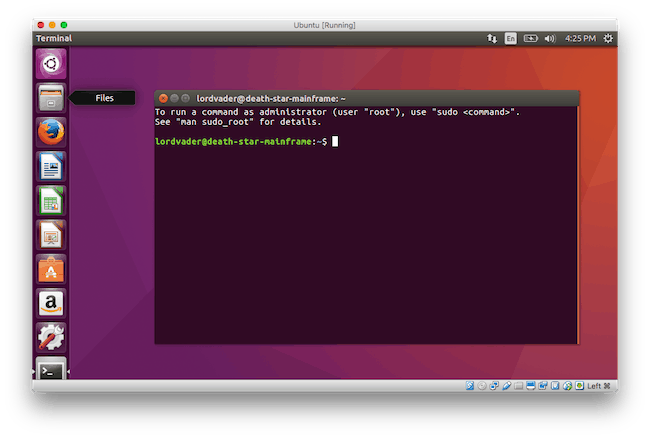Select the Terminal icon in the launcher
The height and width of the screenshot is (438, 650).
pos(51,368)
